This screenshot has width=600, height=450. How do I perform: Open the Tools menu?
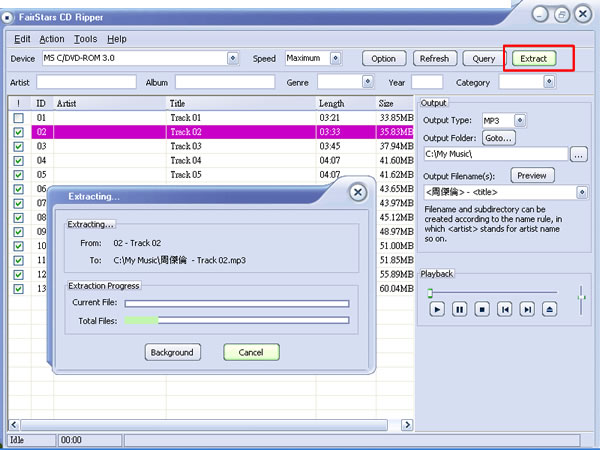(86, 39)
